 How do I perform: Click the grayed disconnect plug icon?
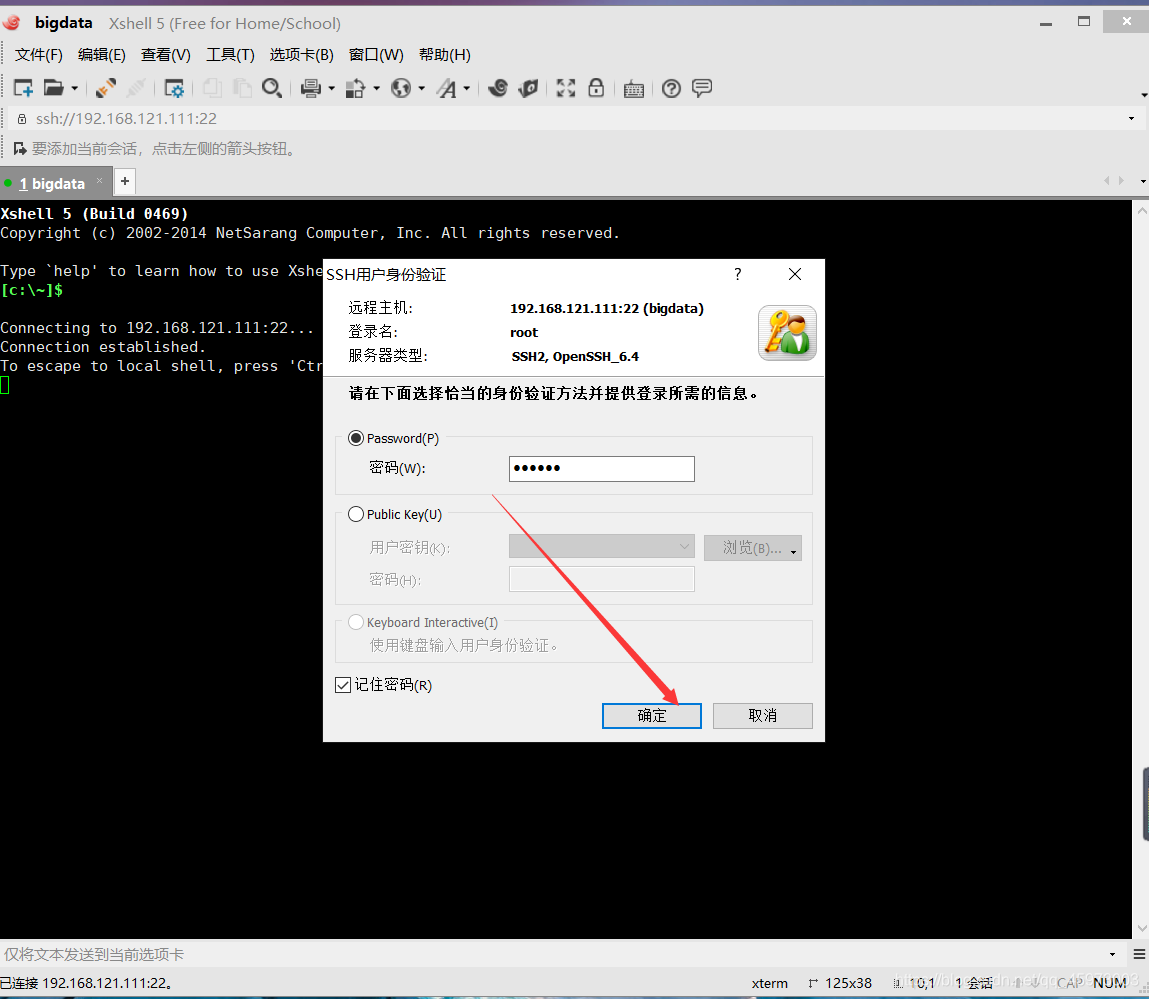136,89
